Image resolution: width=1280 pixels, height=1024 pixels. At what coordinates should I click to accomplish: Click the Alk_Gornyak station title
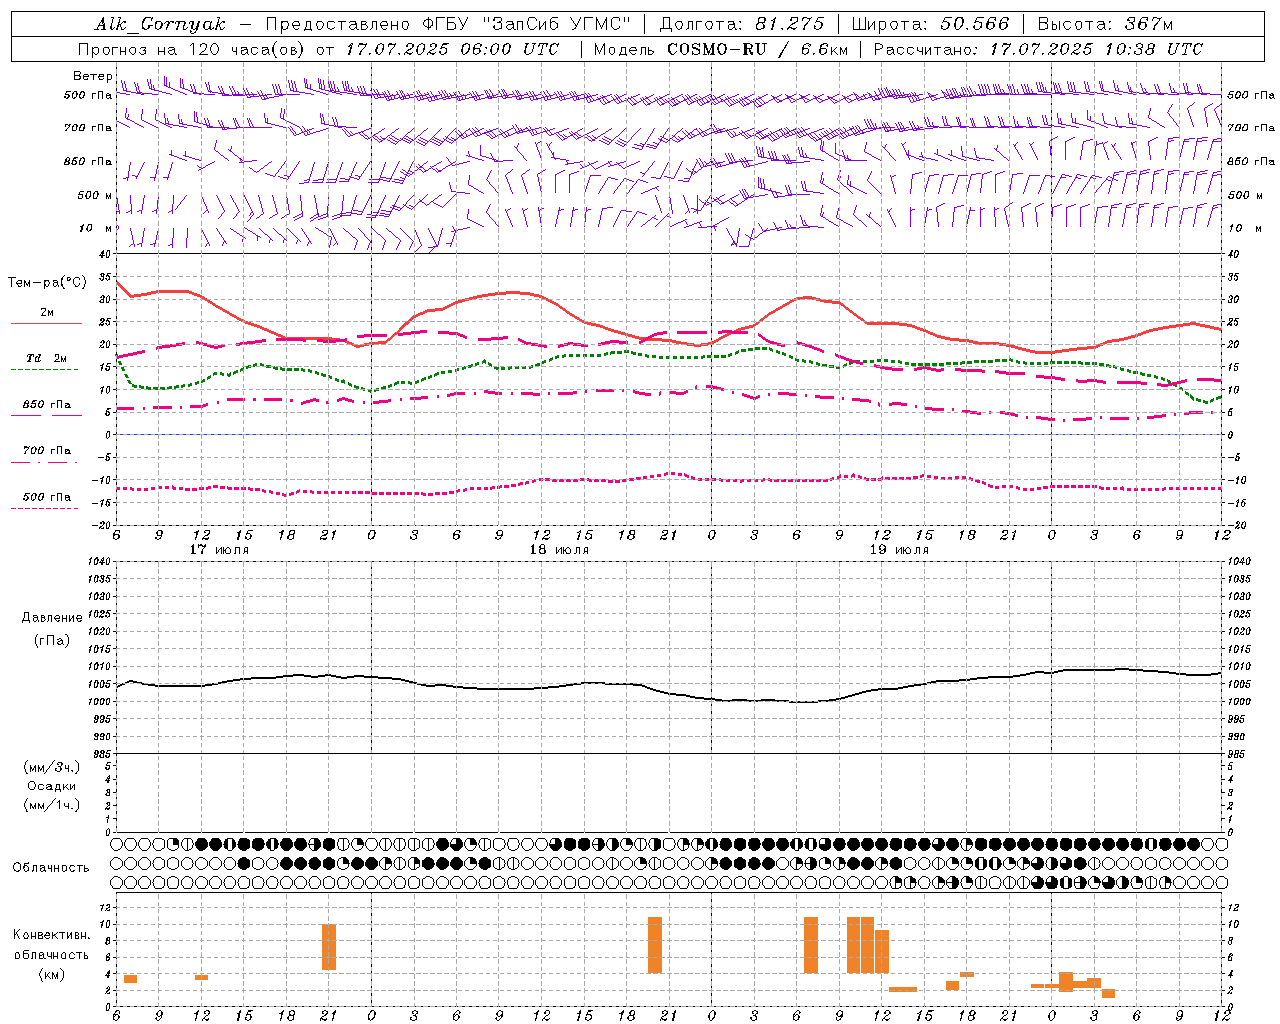(x=160, y=24)
